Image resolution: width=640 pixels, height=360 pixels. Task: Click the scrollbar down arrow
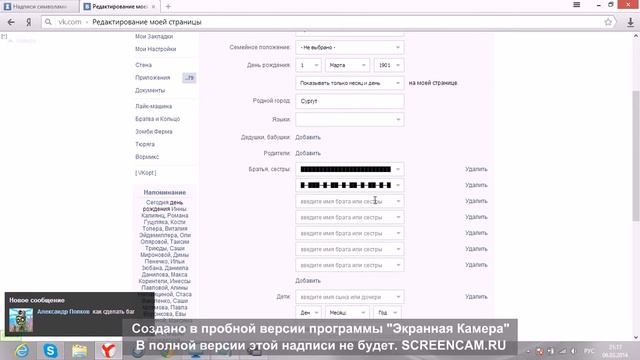coord(636,338)
